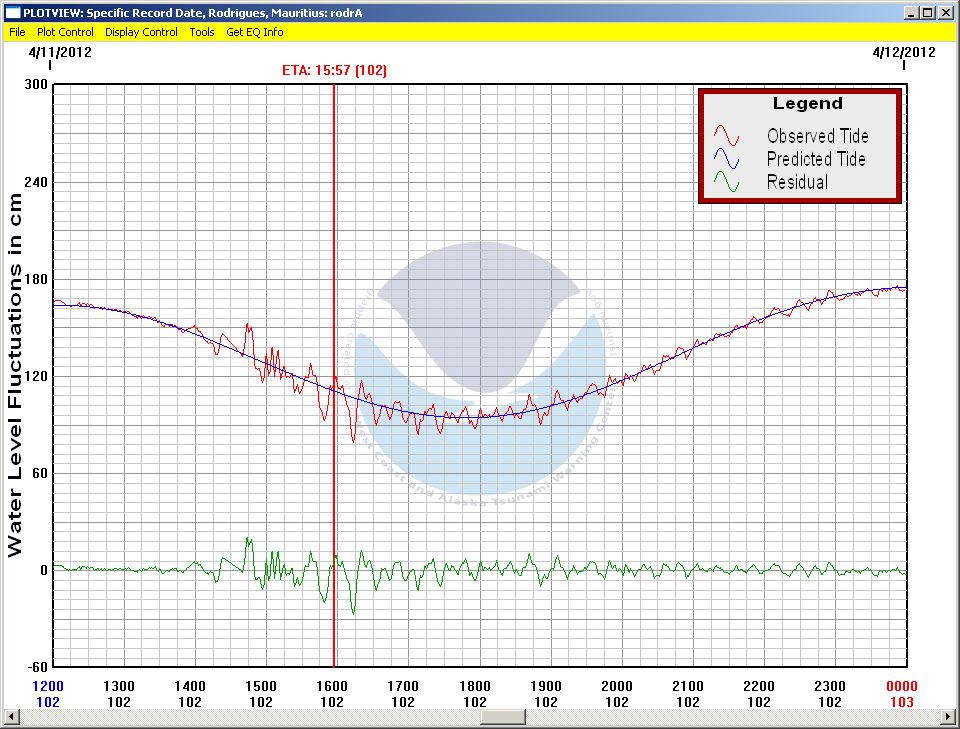Click the Water Level Fluctuations axis title
The image size is (960, 729).
[14, 375]
